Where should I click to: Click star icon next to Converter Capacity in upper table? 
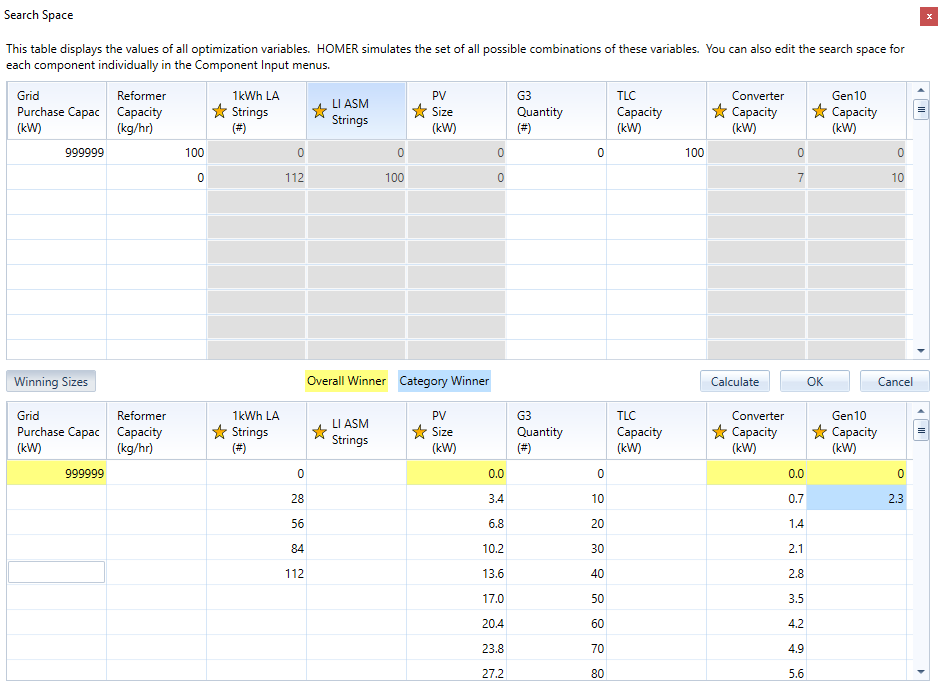point(719,112)
